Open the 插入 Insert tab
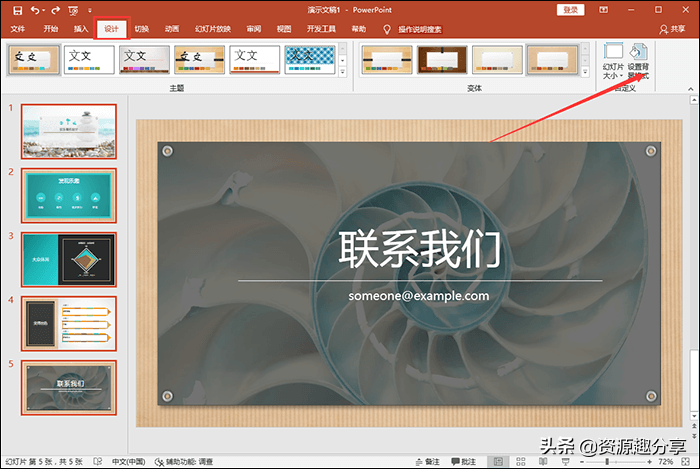 (81, 29)
